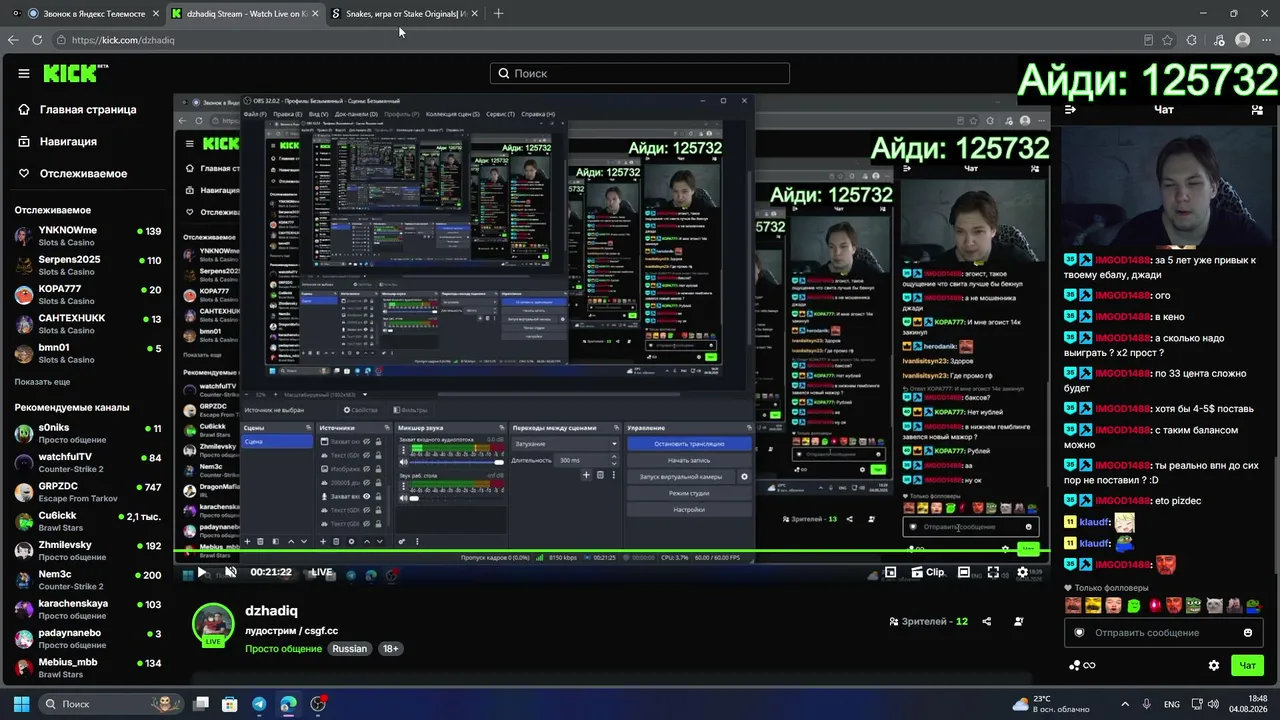This screenshot has height=720, width=1280.
Task: Collapse the chat panel with the arrow icon
Action: click(1070, 110)
